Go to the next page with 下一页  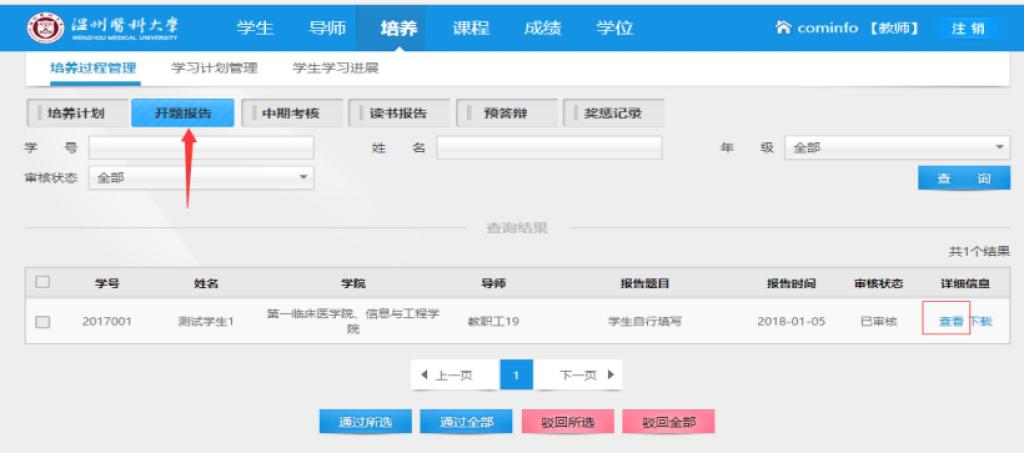(584, 375)
